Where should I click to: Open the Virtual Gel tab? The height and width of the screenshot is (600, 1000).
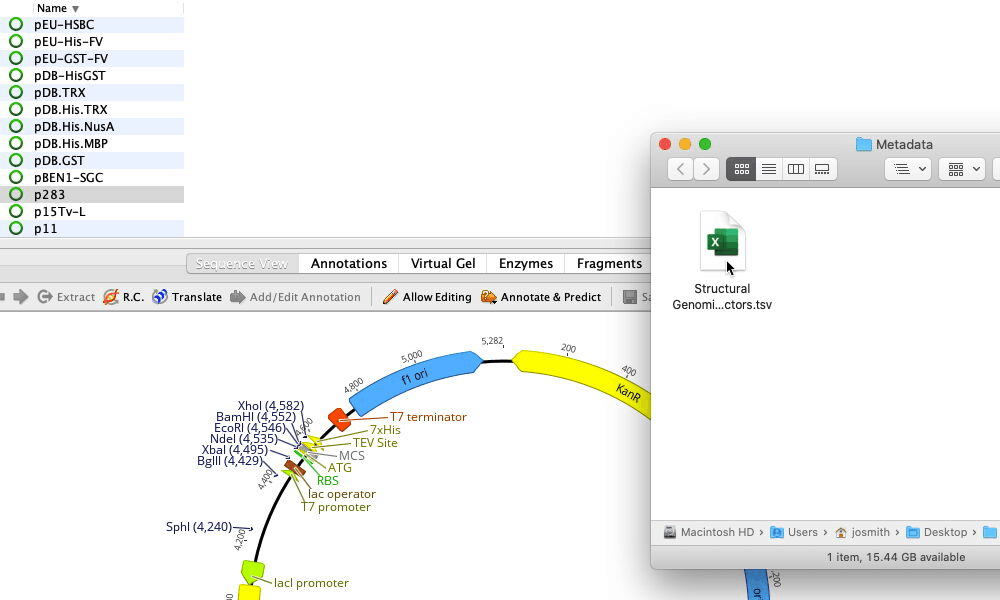click(443, 264)
